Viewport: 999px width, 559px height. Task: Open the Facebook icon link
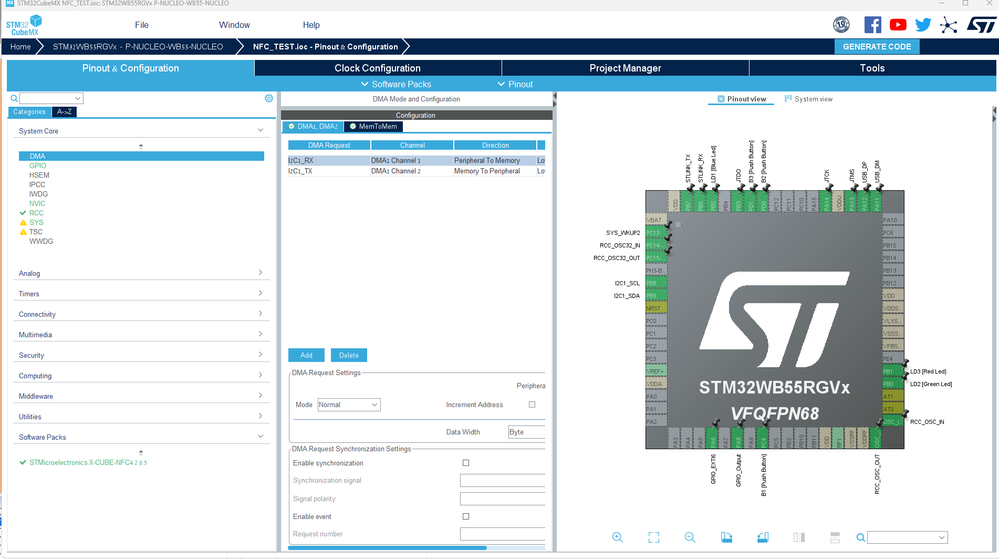[872, 25]
